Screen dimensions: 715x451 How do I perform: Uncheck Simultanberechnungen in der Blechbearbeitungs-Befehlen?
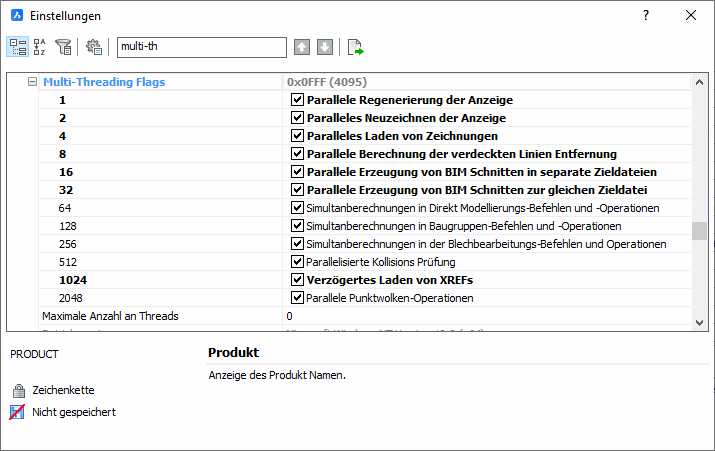point(297,244)
